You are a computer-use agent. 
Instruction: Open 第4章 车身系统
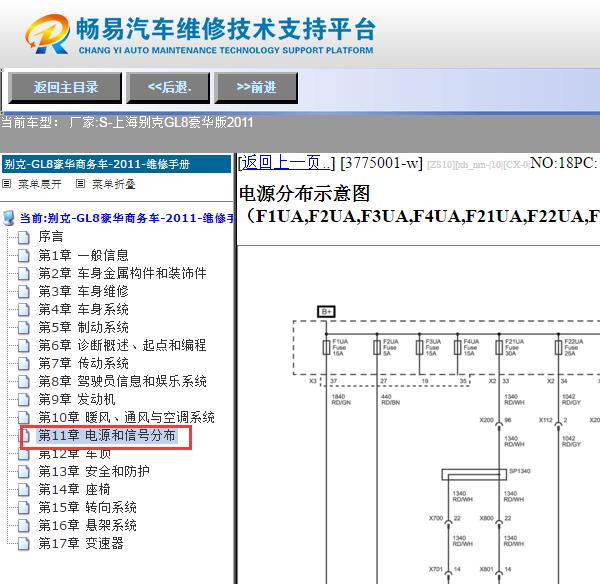[x=83, y=309]
